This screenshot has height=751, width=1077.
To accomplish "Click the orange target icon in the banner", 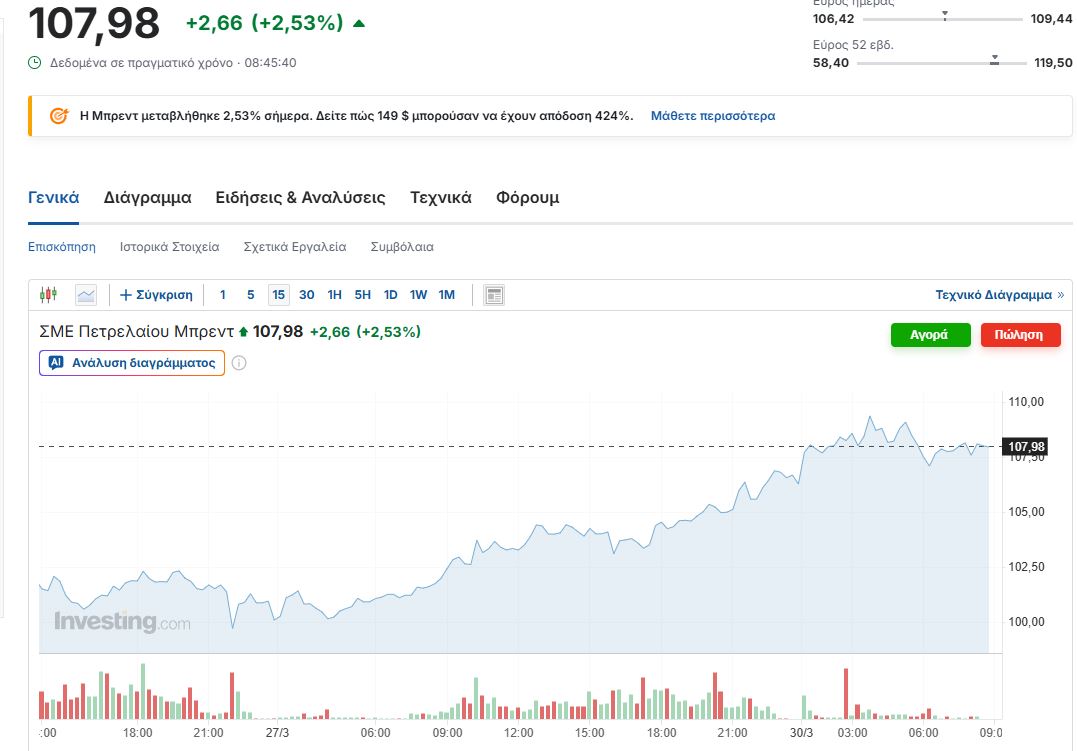I will 58,116.
